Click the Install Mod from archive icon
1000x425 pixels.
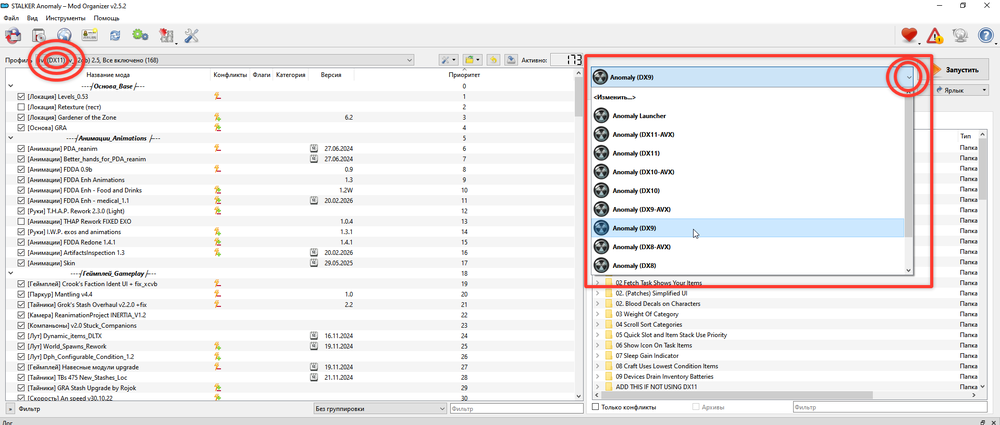coord(38,36)
